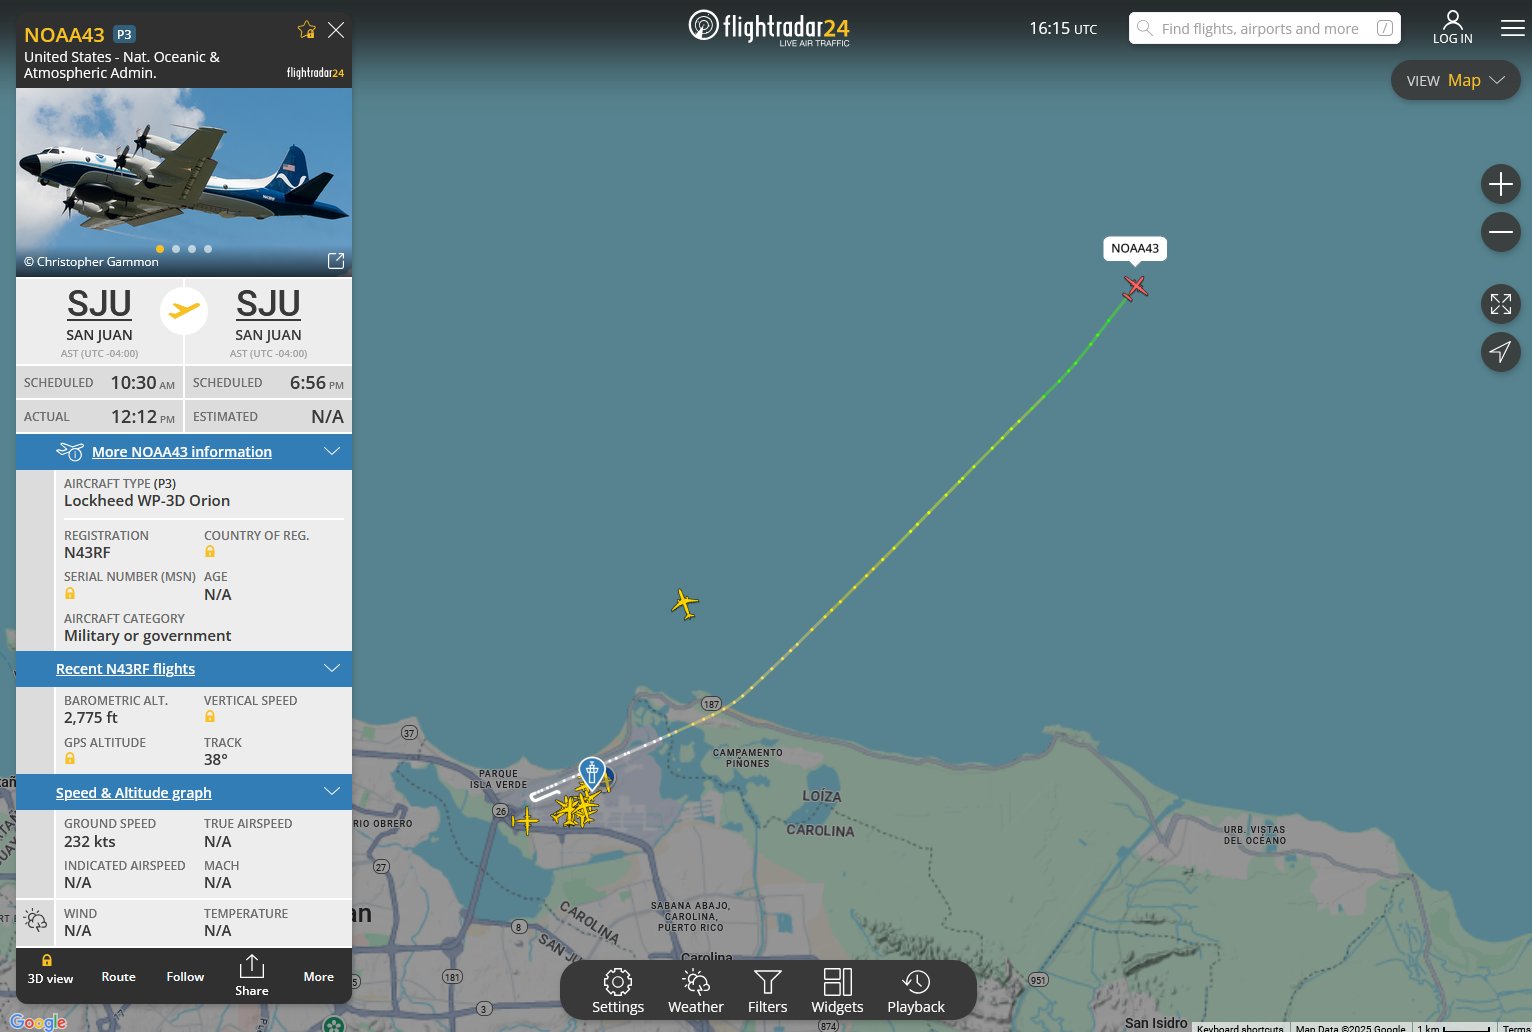Center map on my location arrow icon
This screenshot has width=1532, height=1032.
point(1500,352)
